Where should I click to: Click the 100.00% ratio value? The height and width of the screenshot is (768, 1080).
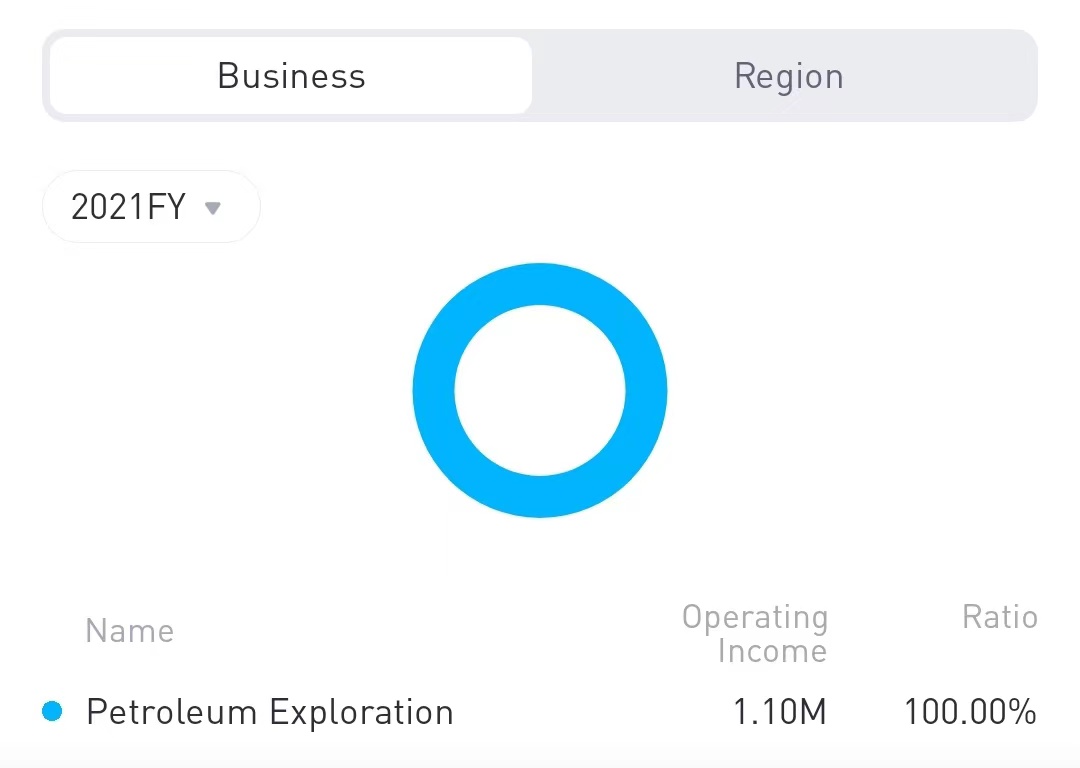click(970, 712)
